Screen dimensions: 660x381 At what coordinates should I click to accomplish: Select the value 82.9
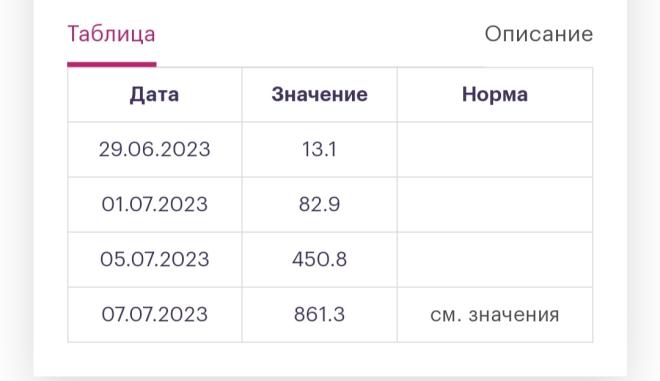coord(319,205)
